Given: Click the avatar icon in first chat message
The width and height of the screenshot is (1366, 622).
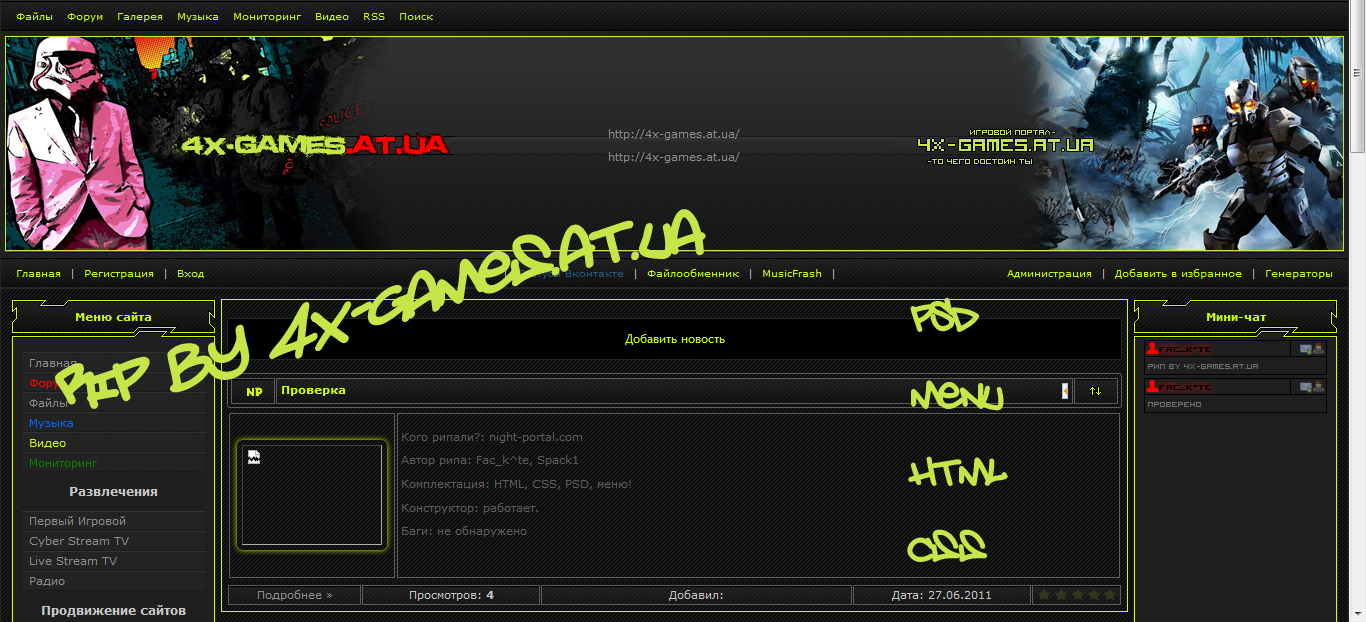Looking at the screenshot, I should point(1318,349).
